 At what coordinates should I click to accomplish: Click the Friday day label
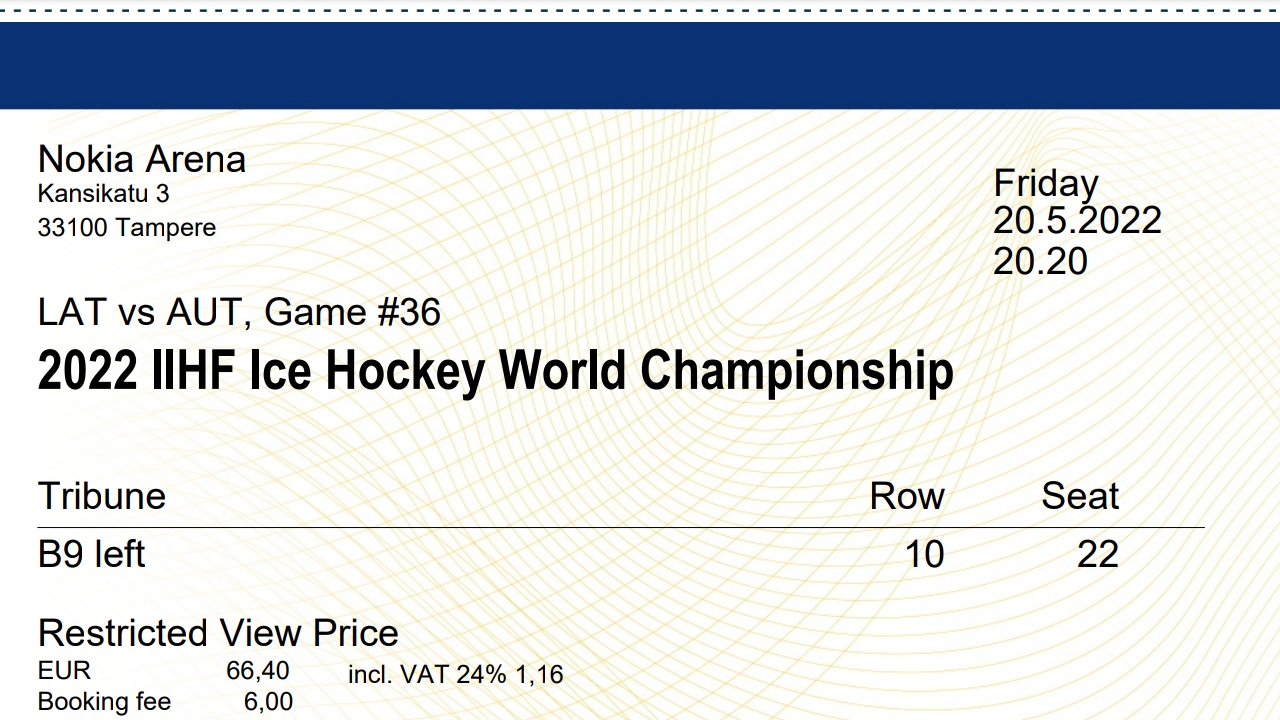[1046, 184]
